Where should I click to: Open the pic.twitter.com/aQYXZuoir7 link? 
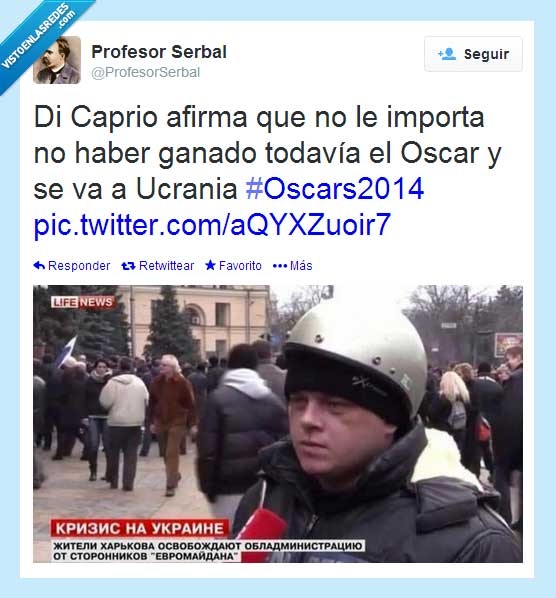click(x=212, y=225)
